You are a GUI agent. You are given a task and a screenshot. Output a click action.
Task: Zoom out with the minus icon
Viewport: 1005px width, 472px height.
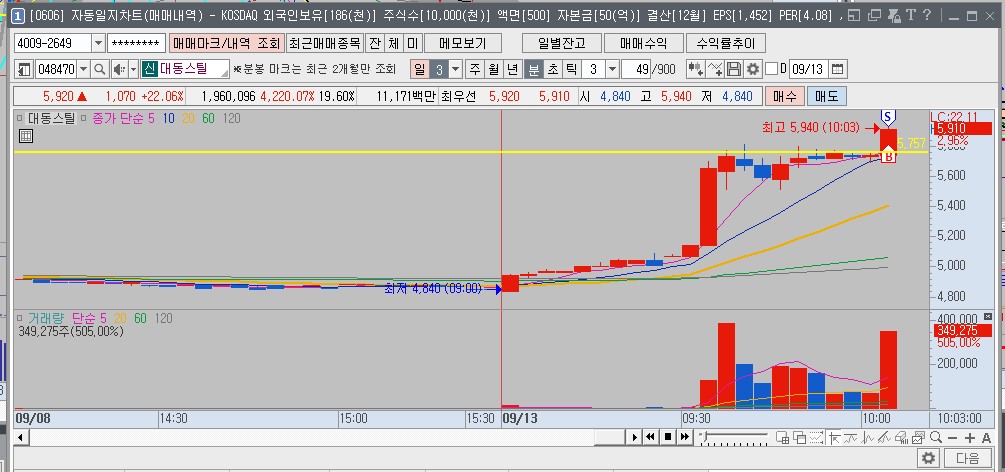[952, 438]
